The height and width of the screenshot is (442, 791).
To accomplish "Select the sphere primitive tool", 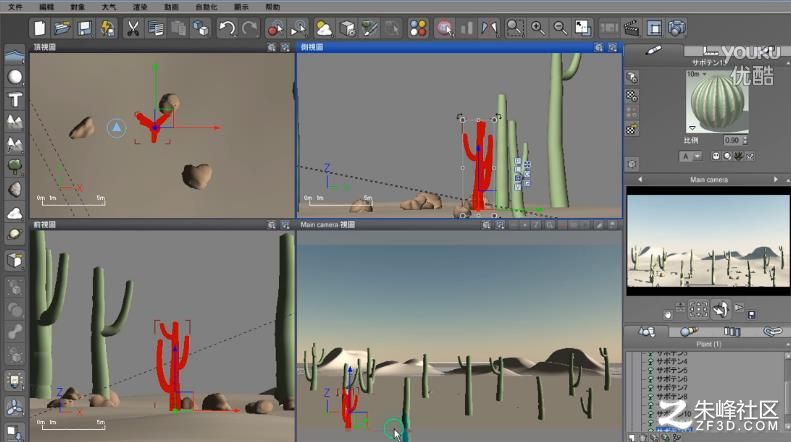I will [x=15, y=77].
